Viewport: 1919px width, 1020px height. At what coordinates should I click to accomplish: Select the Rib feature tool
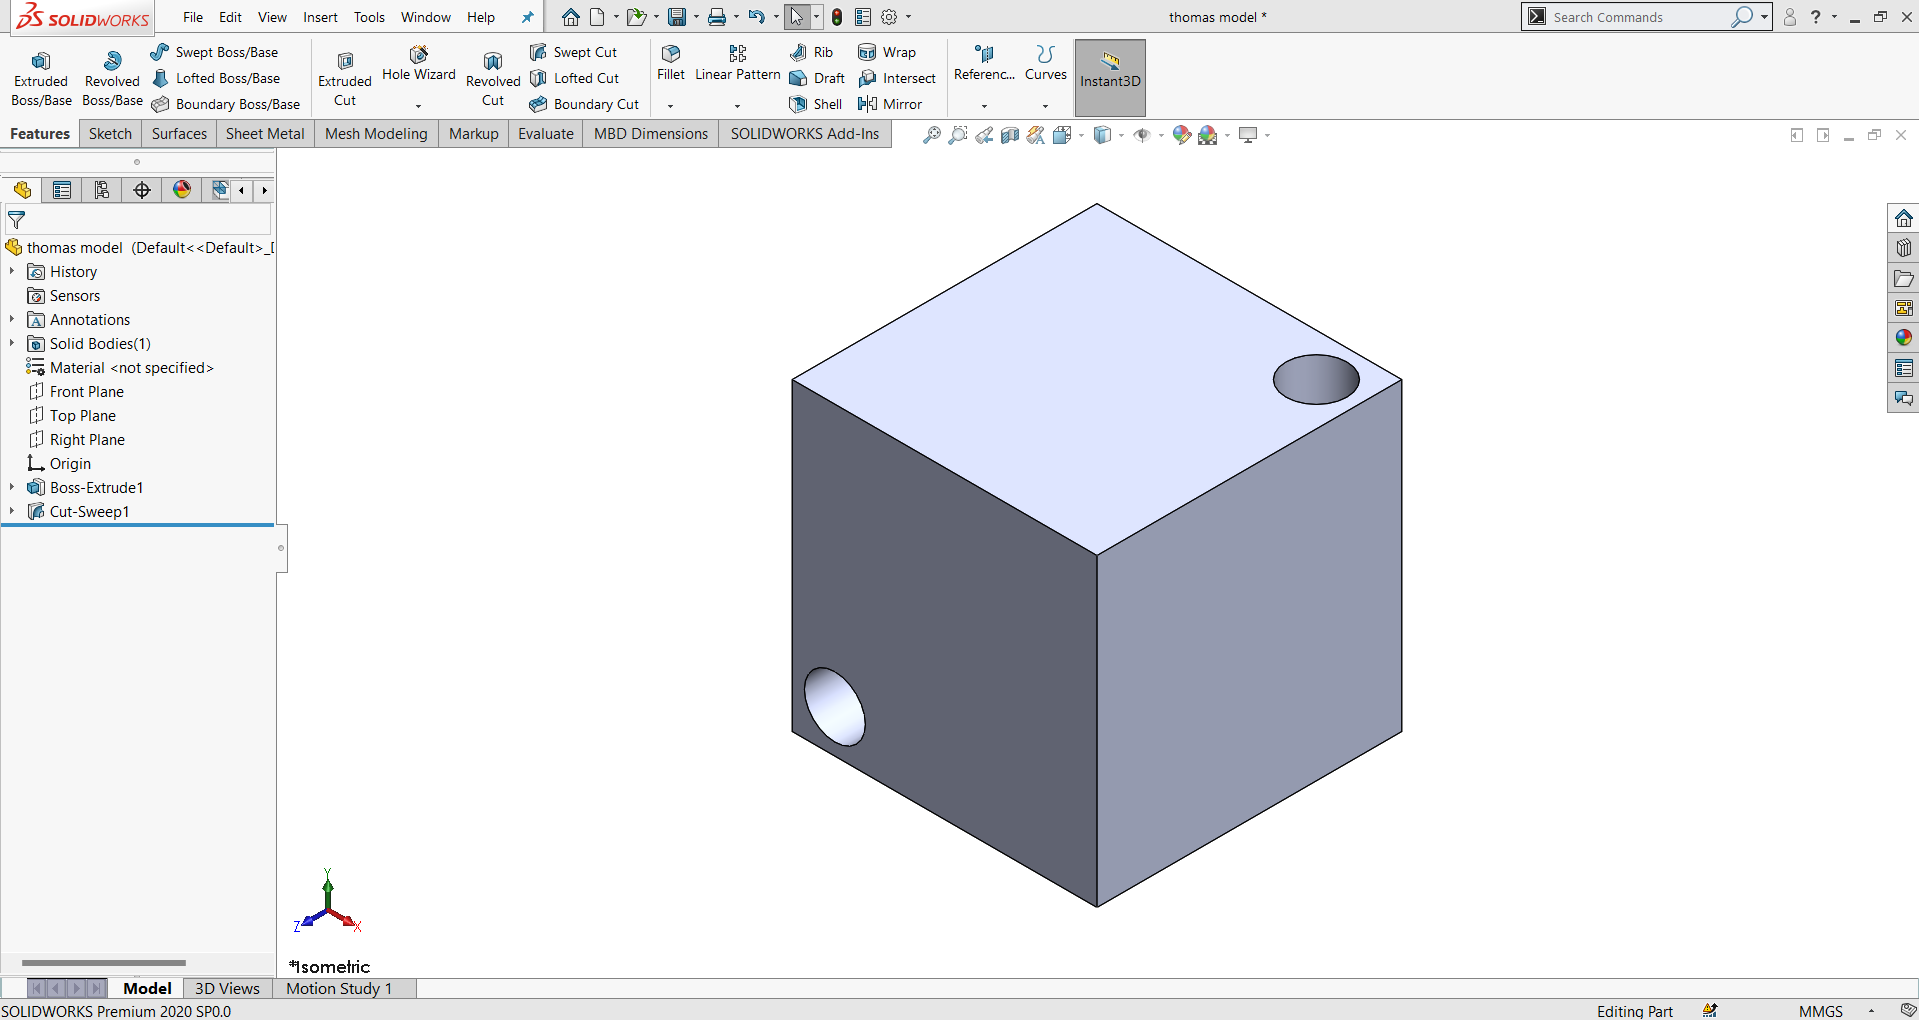(x=812, y=52)
